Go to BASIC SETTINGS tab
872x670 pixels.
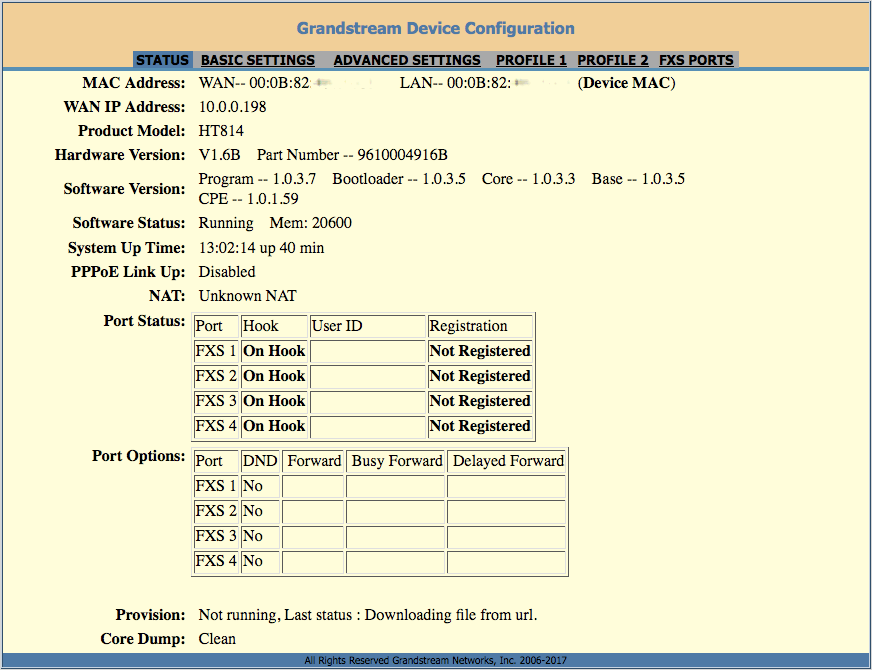pyautogui.click(x=257, y=60)
